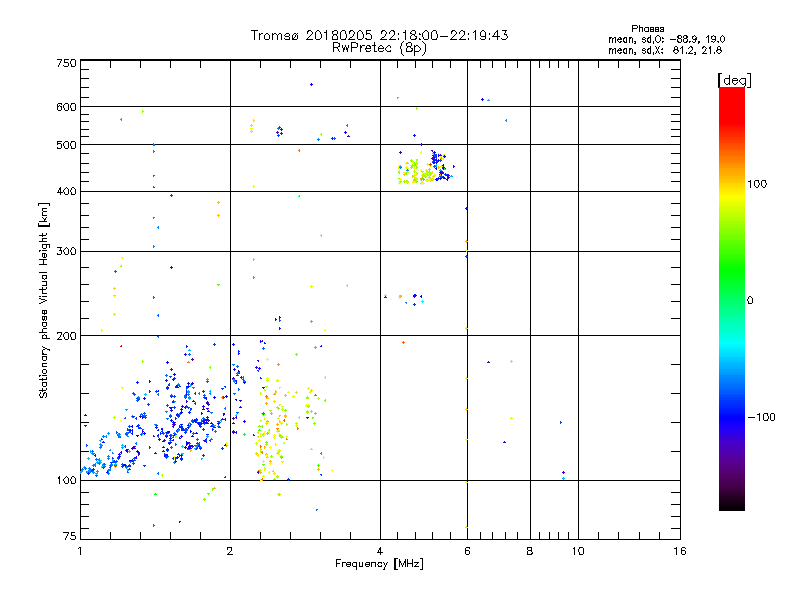Click the colorbar label '-100'
The width and height of the screenshot is (800, 600).
pyautogui.click(x=761, y=417)
